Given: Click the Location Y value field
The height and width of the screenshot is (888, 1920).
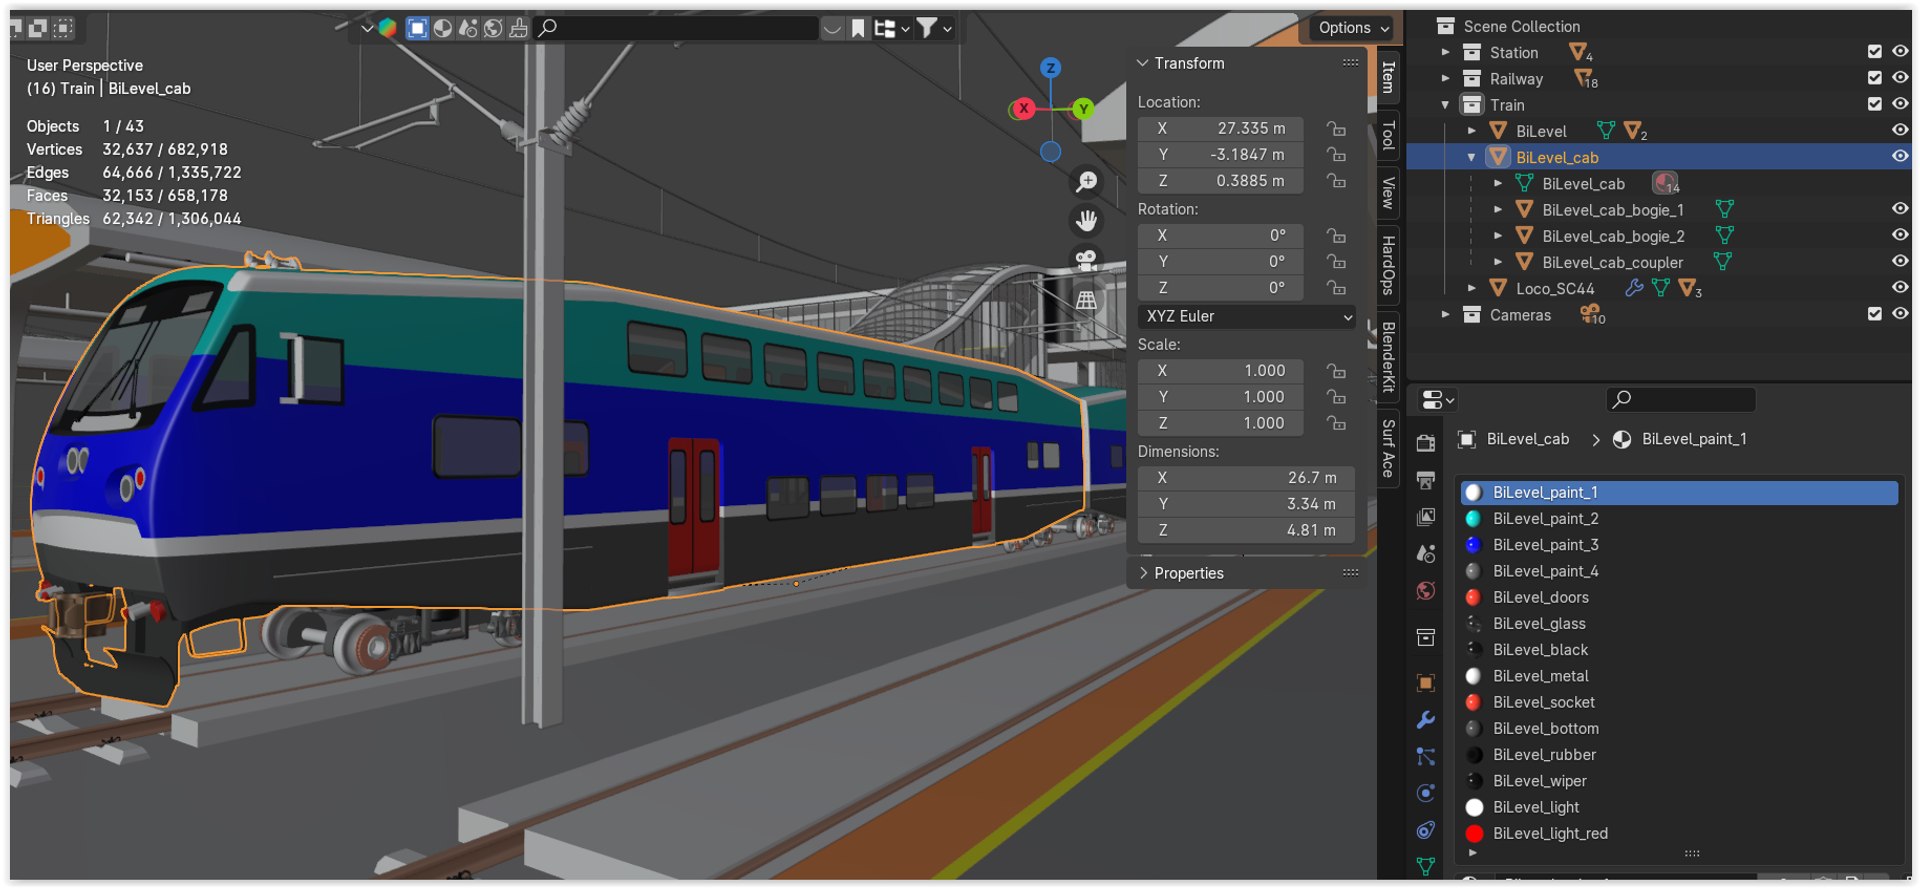Looking at the screenshot, I should pos(1221,154).
